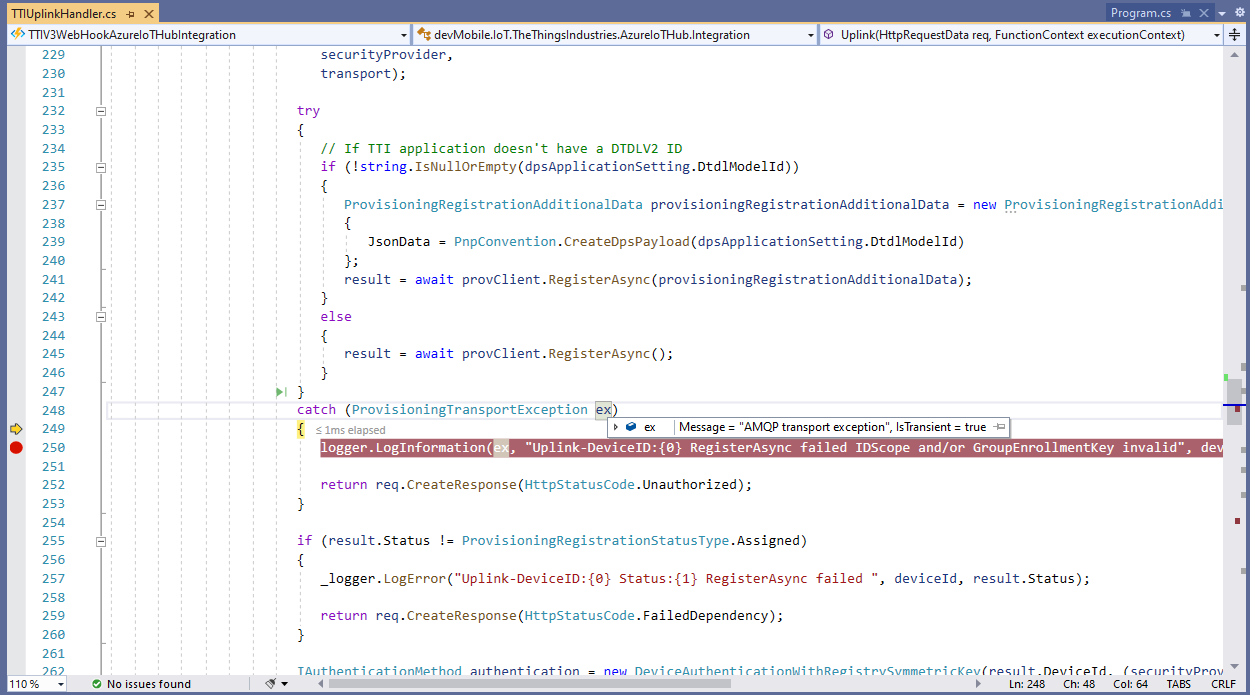
Task: Collapse the try block at line 232
Action: pos(100,111)
